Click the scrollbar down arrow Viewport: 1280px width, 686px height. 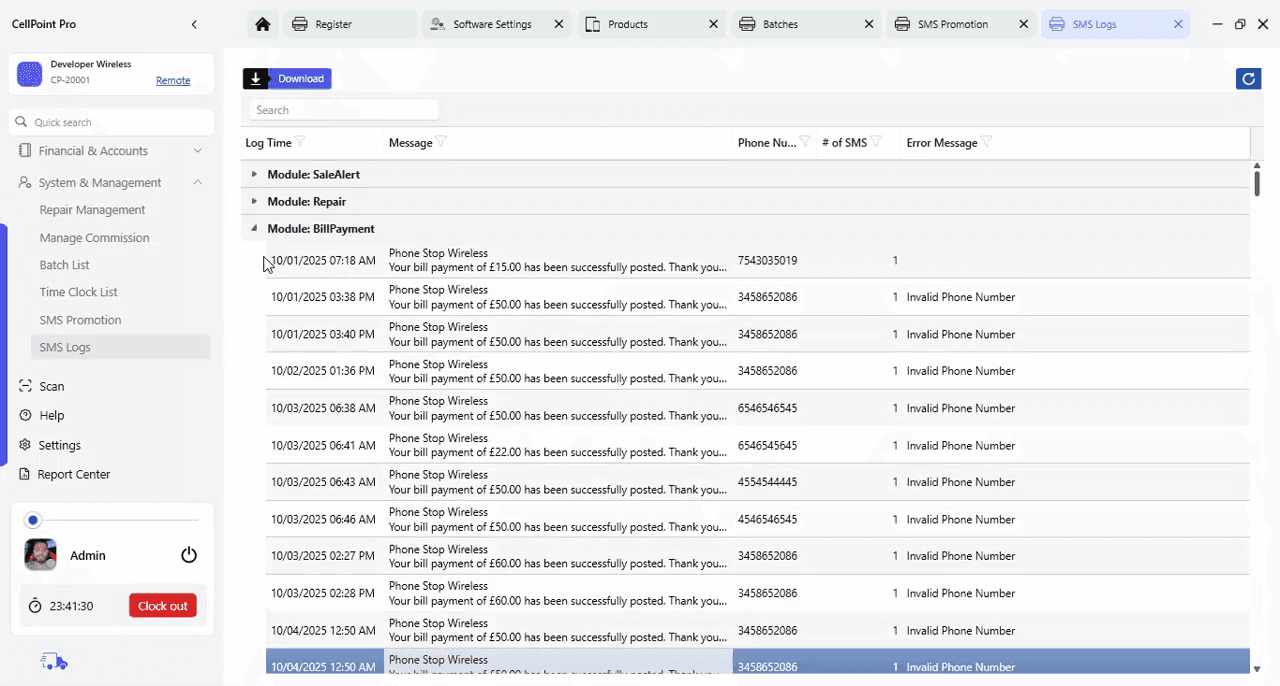(x=1257, y=669)
